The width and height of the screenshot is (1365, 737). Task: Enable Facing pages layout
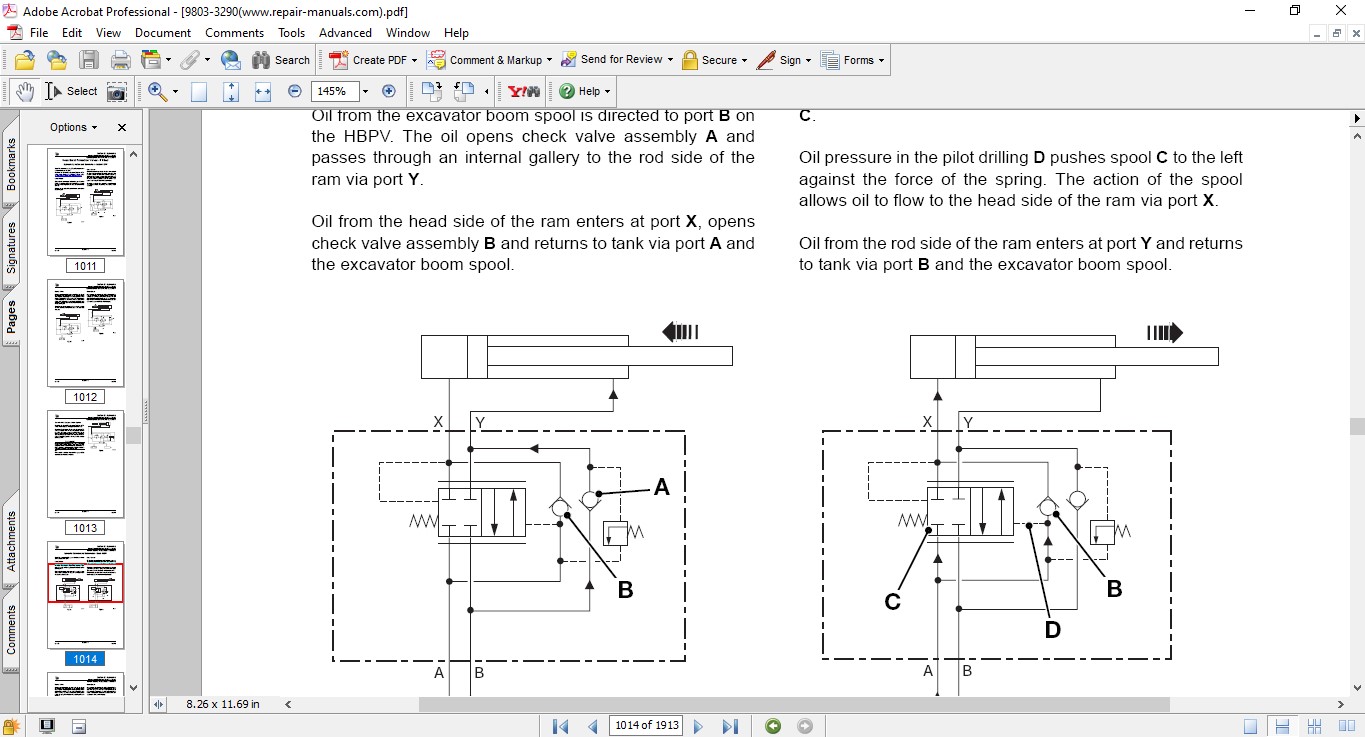click(x=1345, y=726)
